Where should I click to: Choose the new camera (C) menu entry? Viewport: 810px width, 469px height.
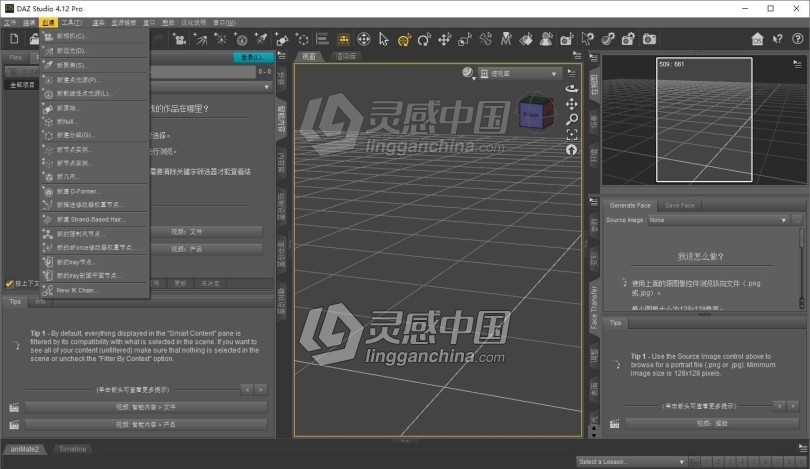[96, 36]
